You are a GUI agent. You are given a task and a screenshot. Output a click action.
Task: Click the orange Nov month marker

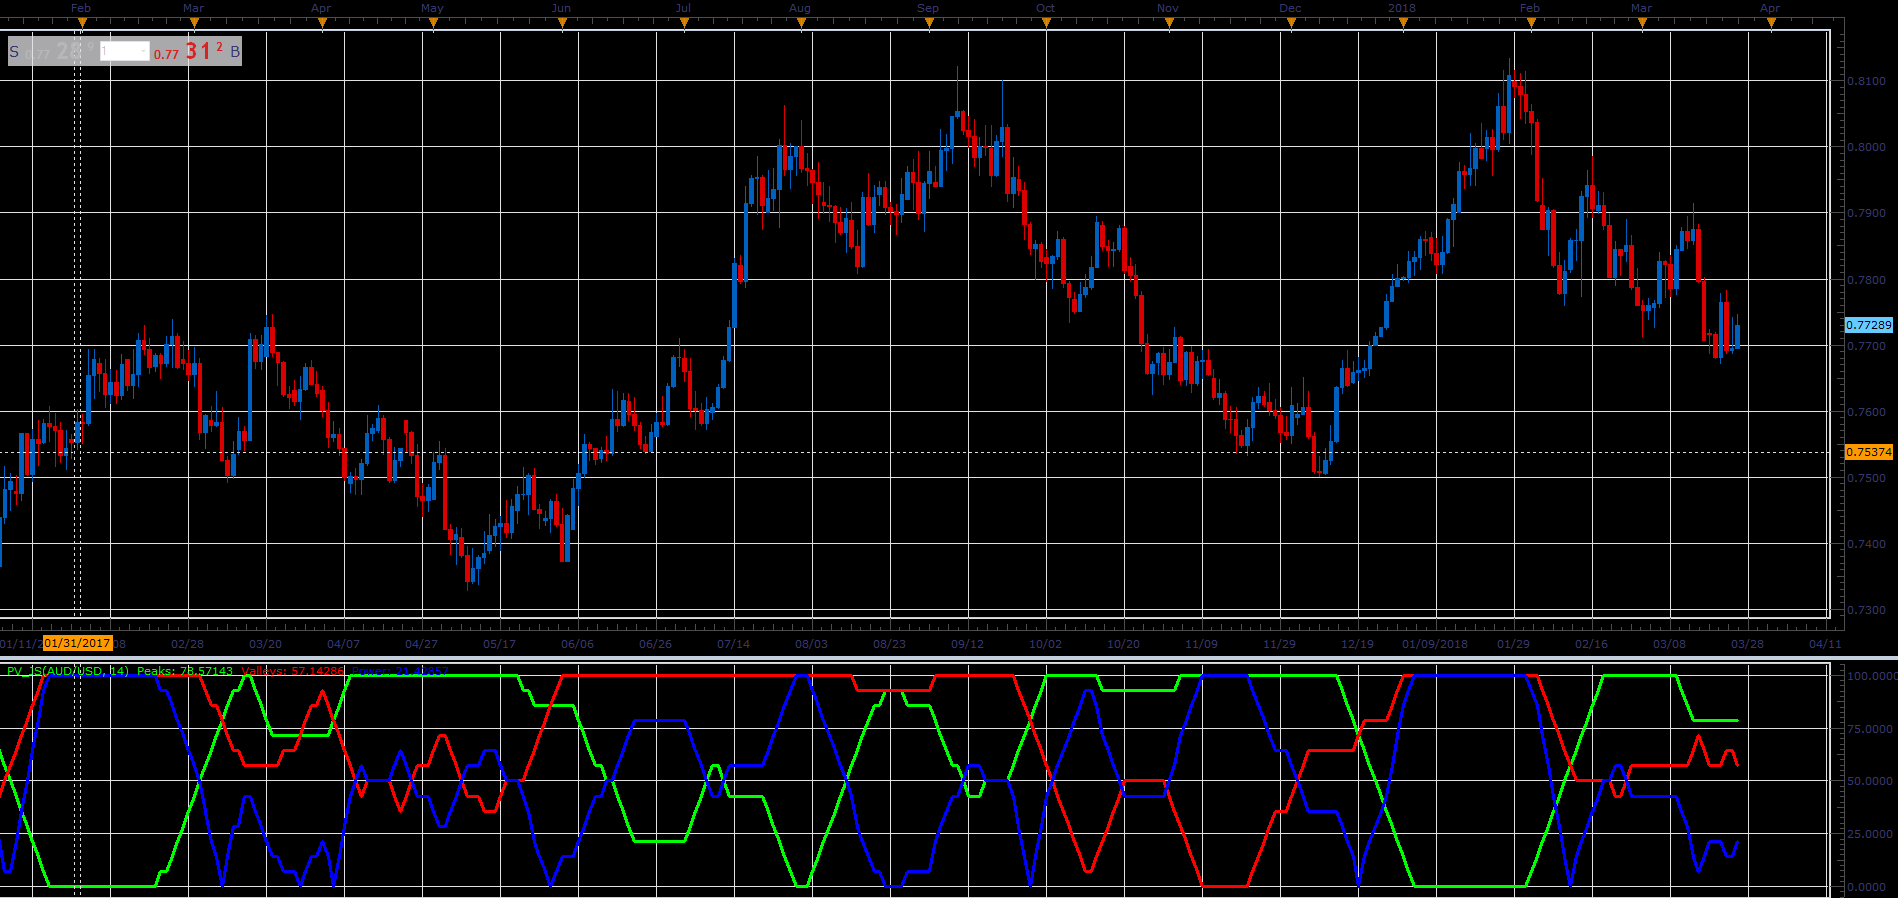point(1169,23)
